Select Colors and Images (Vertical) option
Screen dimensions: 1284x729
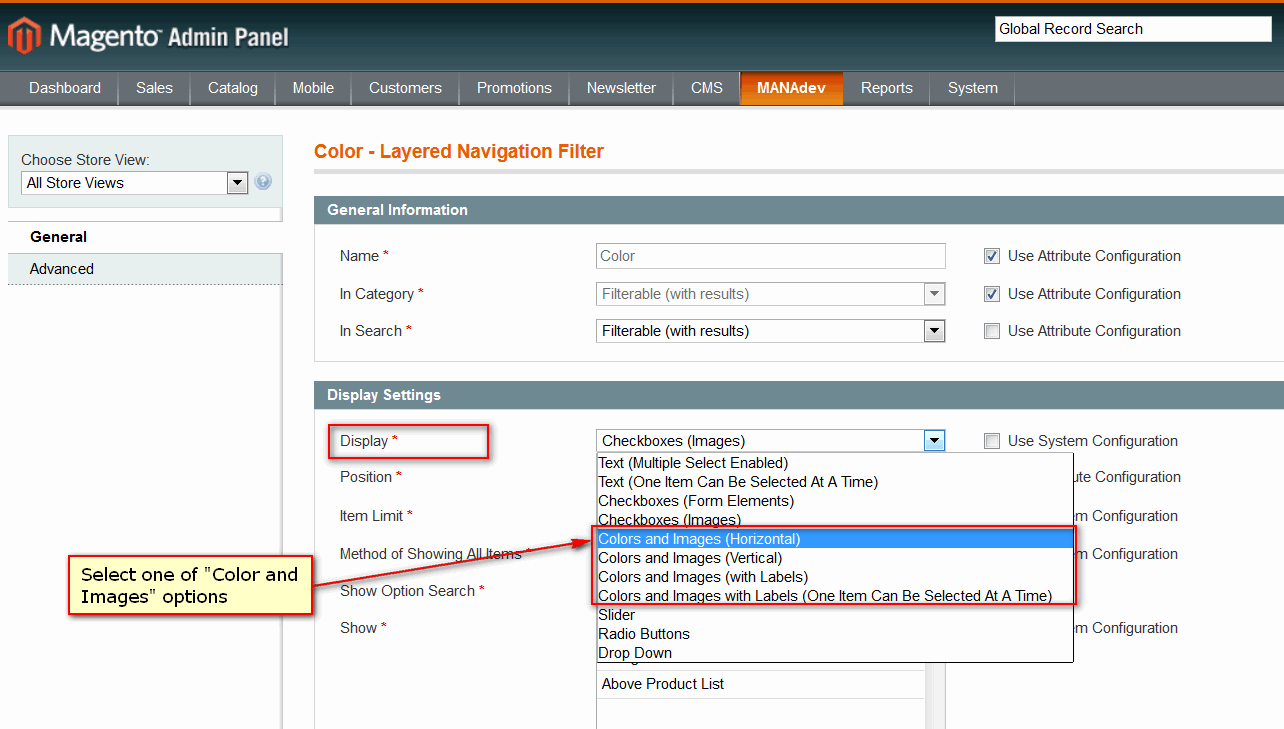[835, 558]
